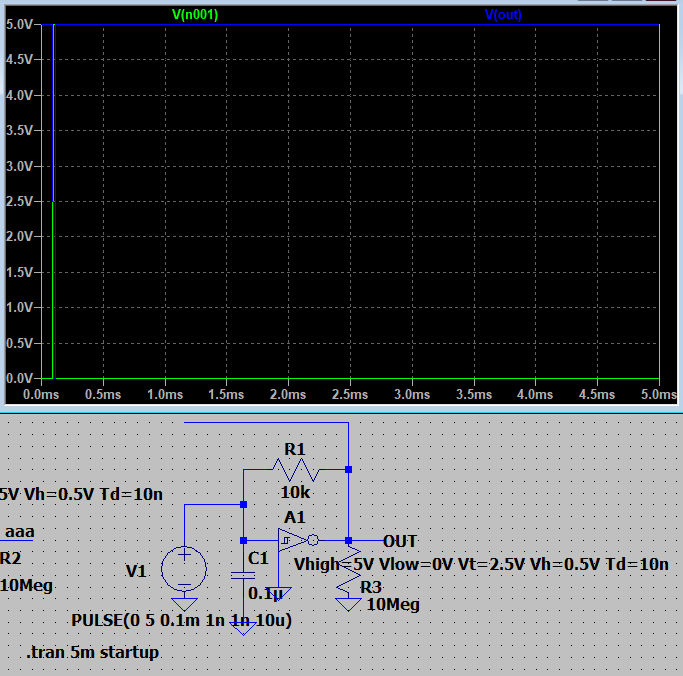Viewport: 683px width, 676px height.
Task: Click the 2.5ms time axis label
Action: point(349,395)
